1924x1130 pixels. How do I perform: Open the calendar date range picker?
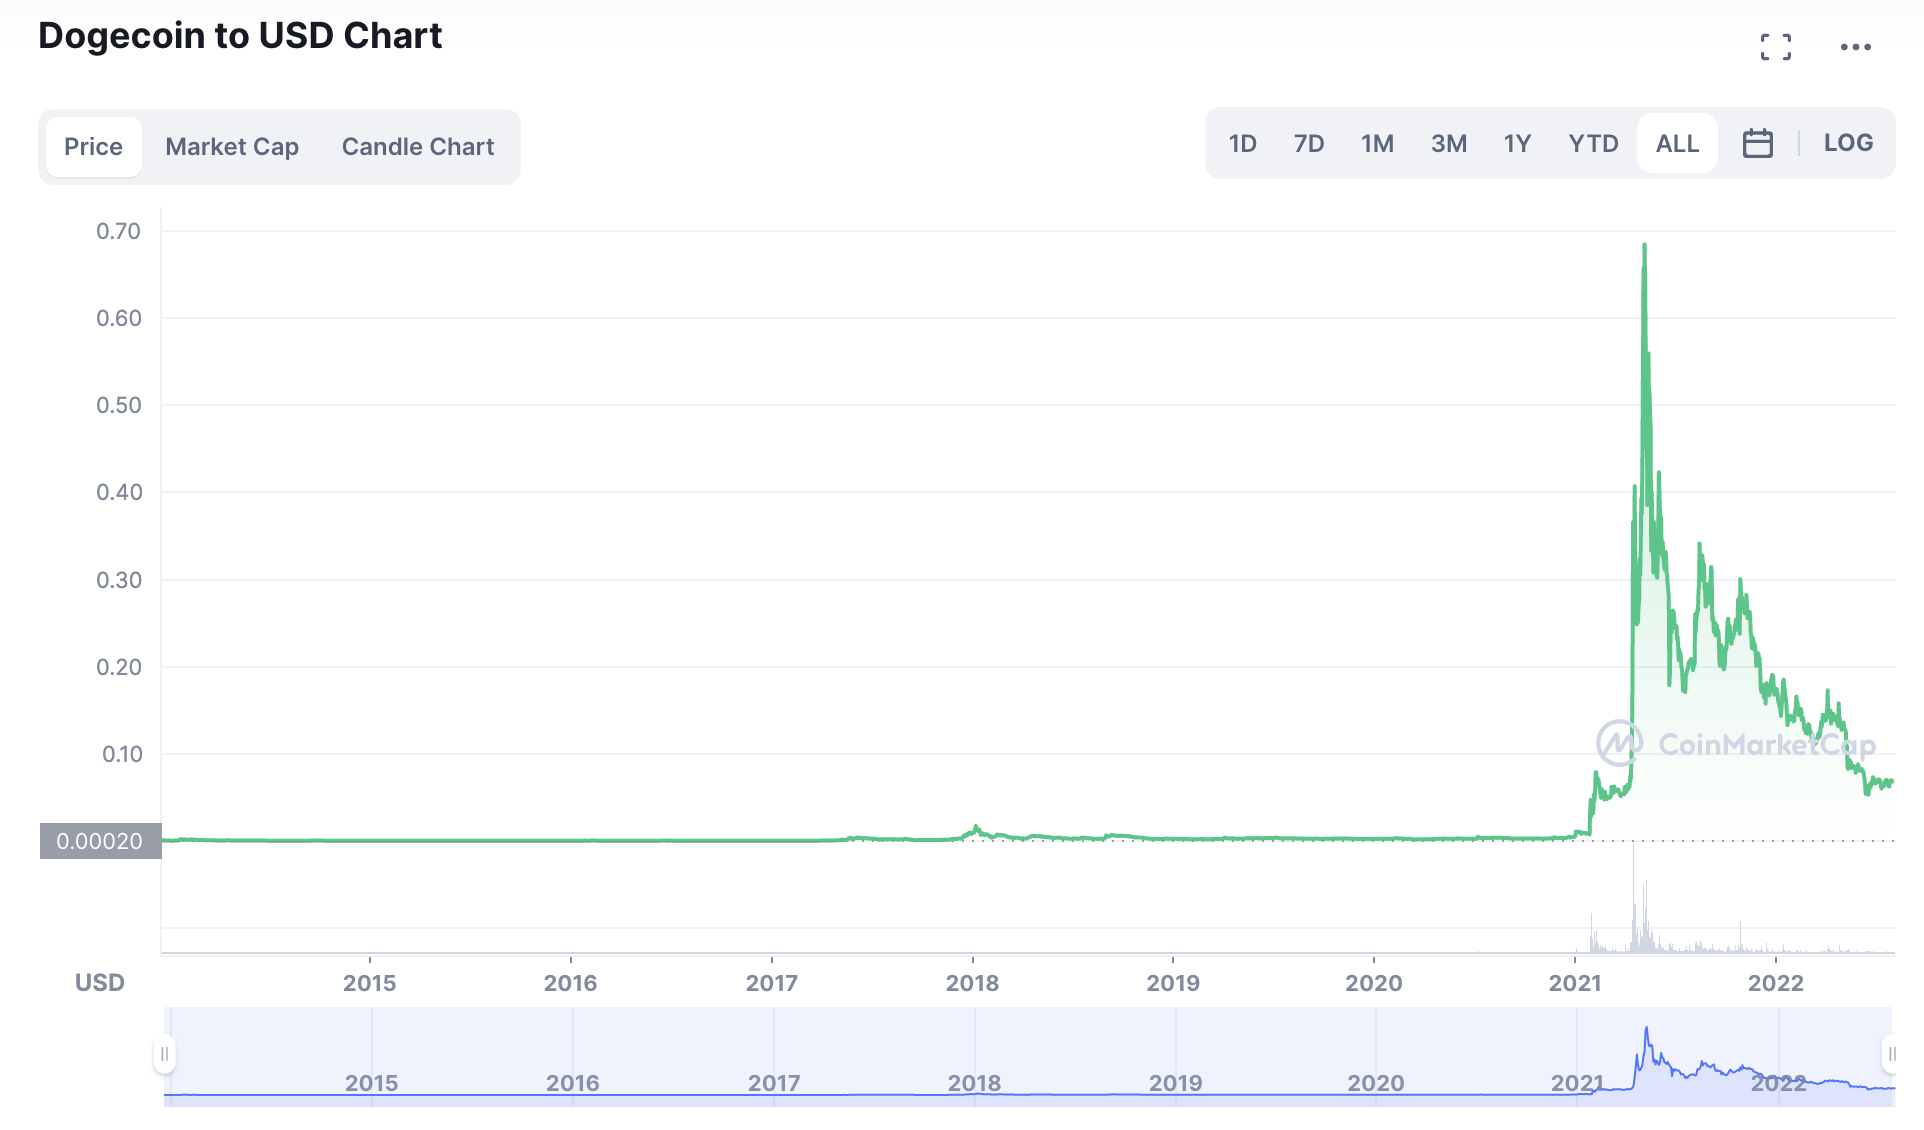[x=1757, y=143]
